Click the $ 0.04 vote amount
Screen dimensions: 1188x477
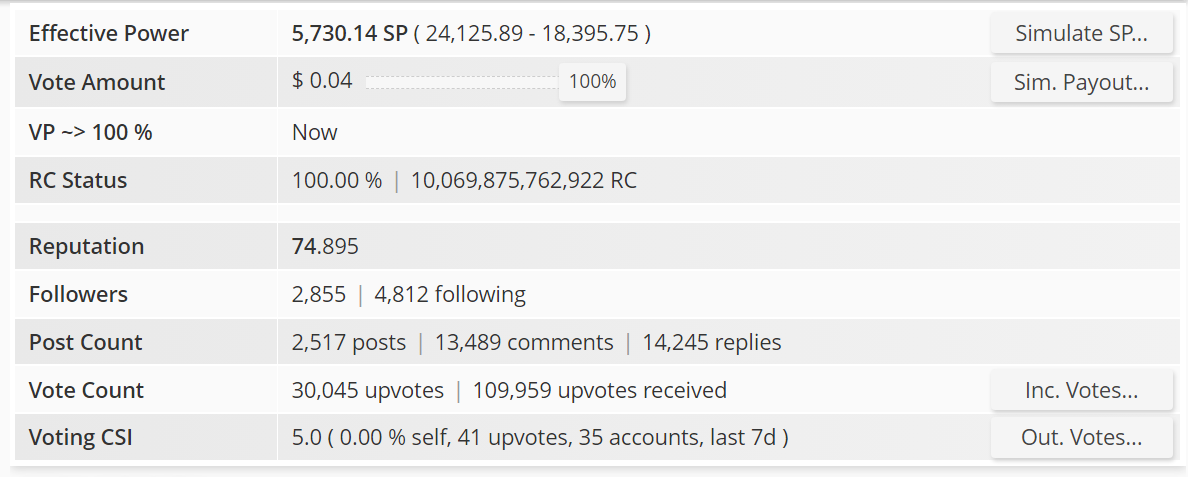click(322, 81)
